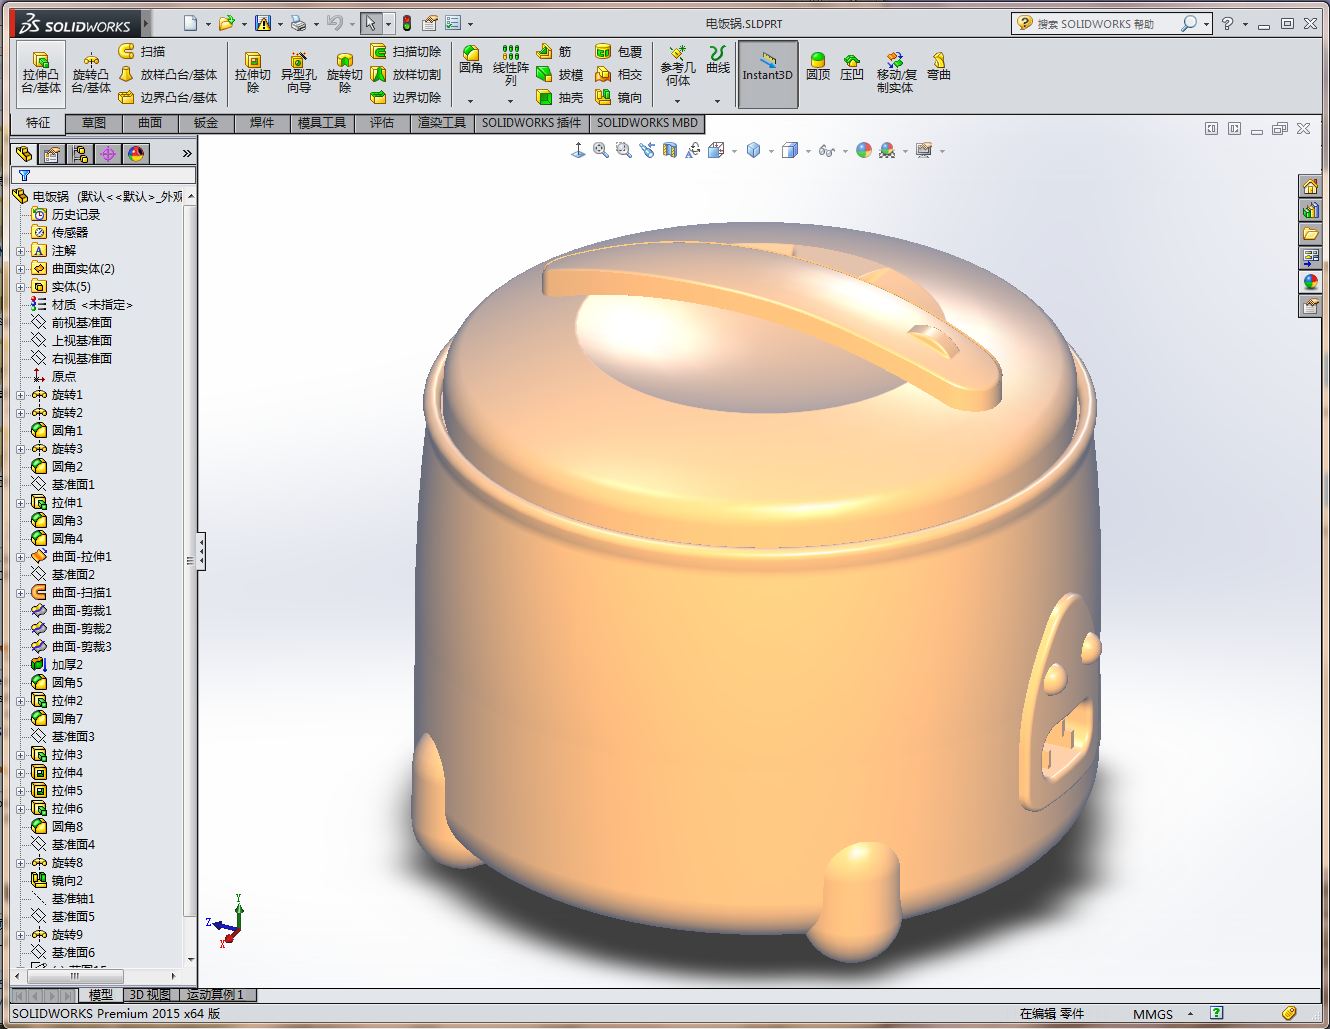Switch to the 草图 (Sketch) tab
The width and height of the screenshot is (1330, 1029).
point(94,123)
